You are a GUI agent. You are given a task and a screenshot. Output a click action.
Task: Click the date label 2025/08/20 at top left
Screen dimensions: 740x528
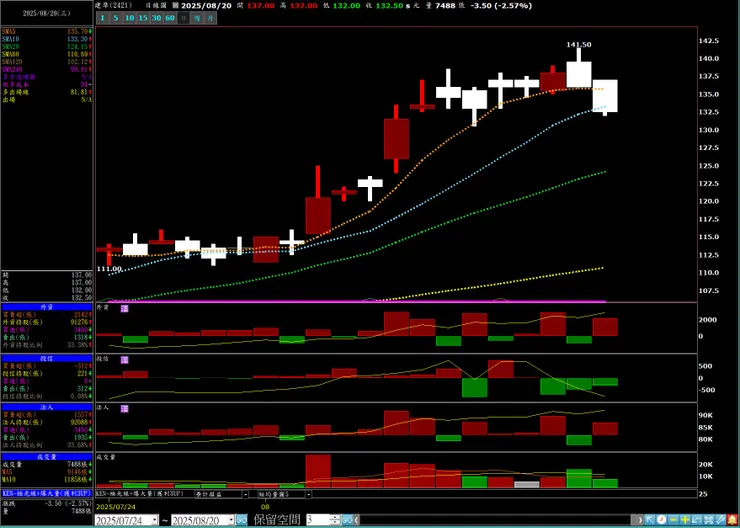click(x=47, y=14)
